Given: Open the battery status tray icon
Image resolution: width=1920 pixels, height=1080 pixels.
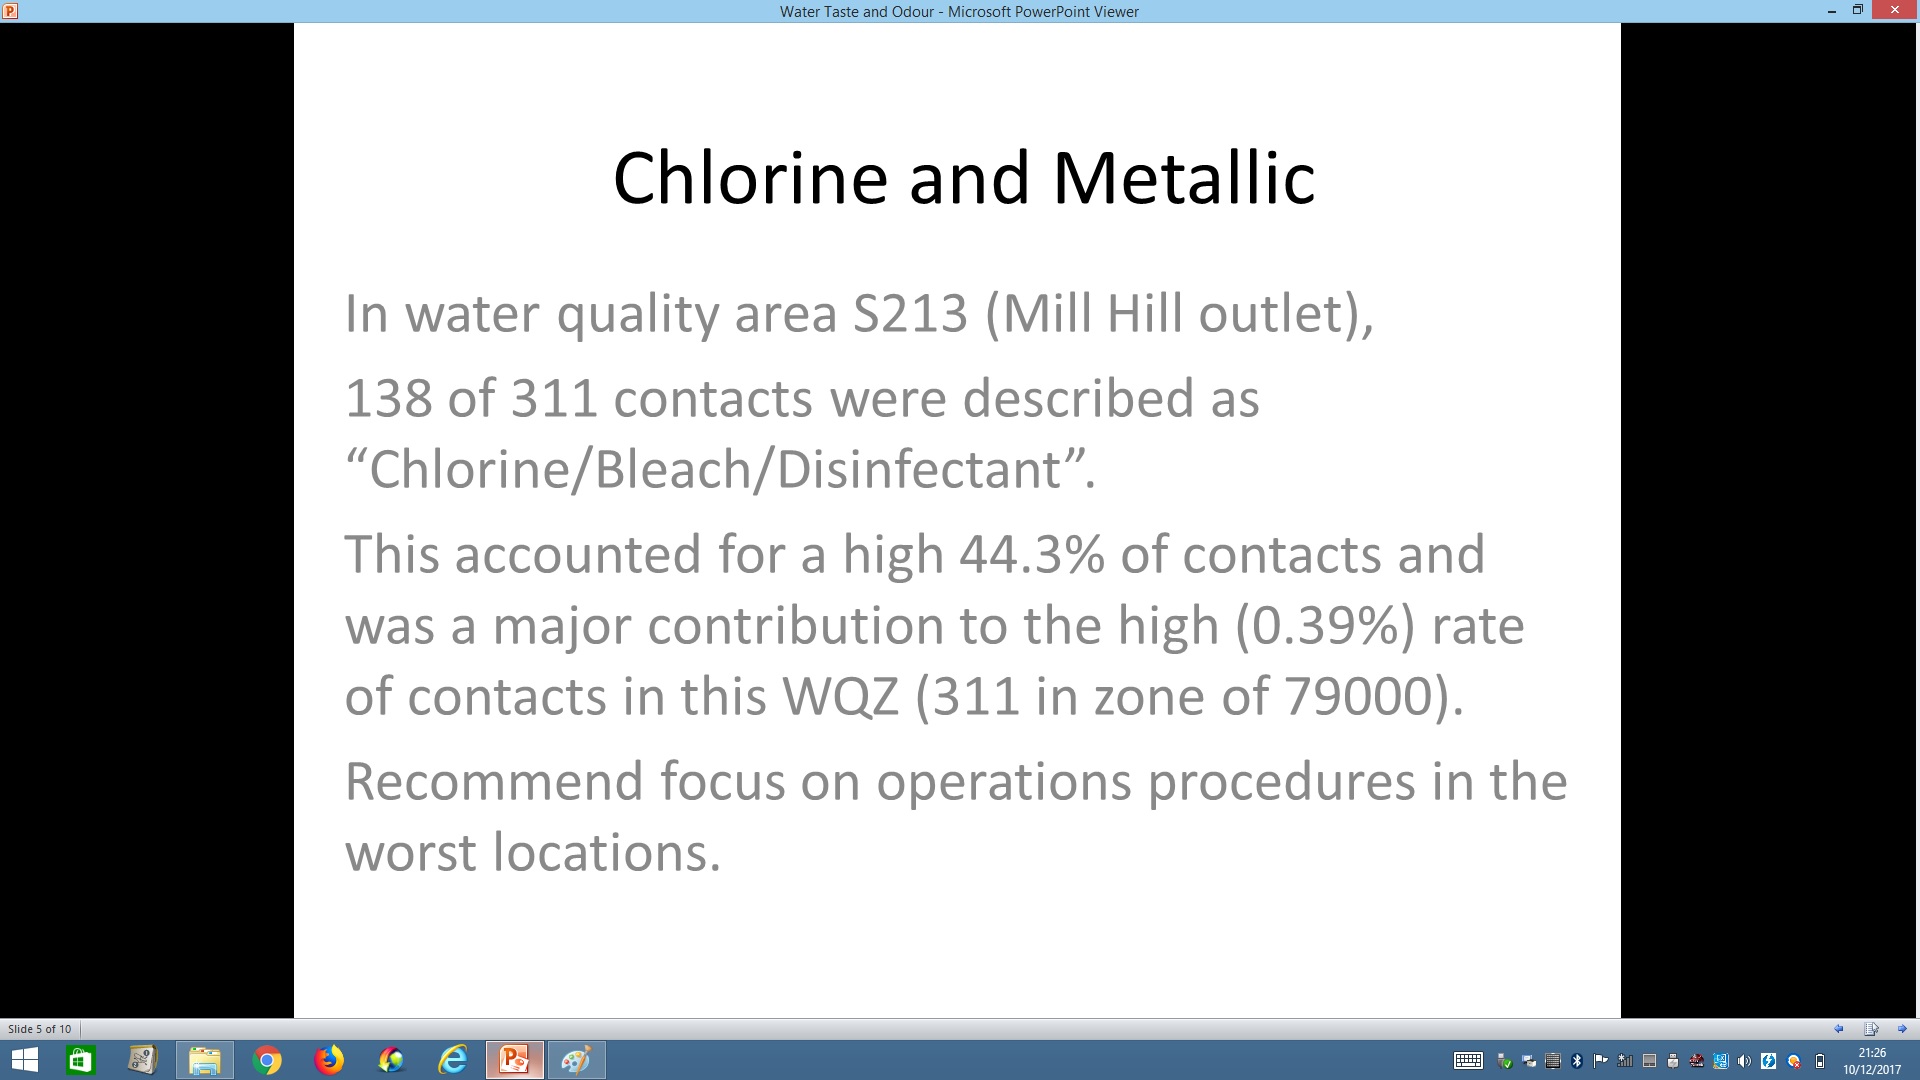Looking at the screenshot, I should click(1820, 1061).
